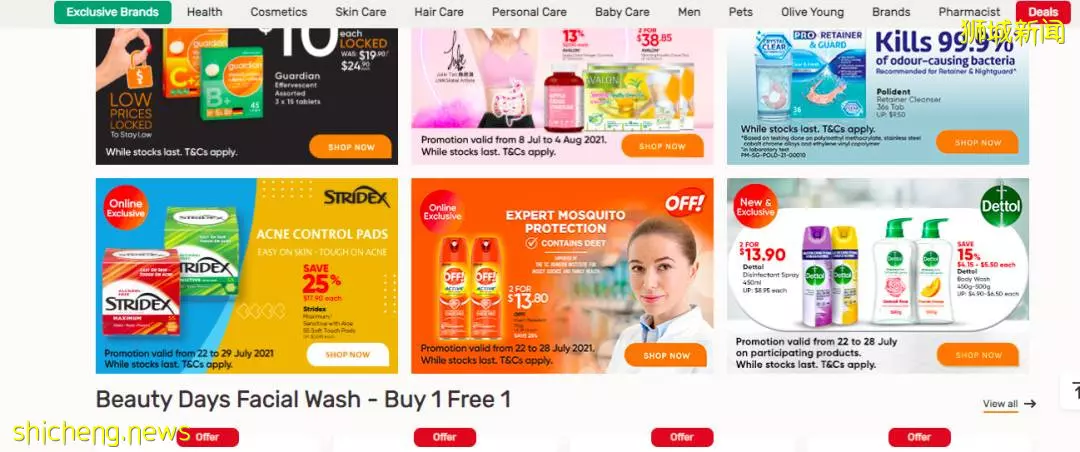Open the Avalon promotion banner image

(562, 96)
